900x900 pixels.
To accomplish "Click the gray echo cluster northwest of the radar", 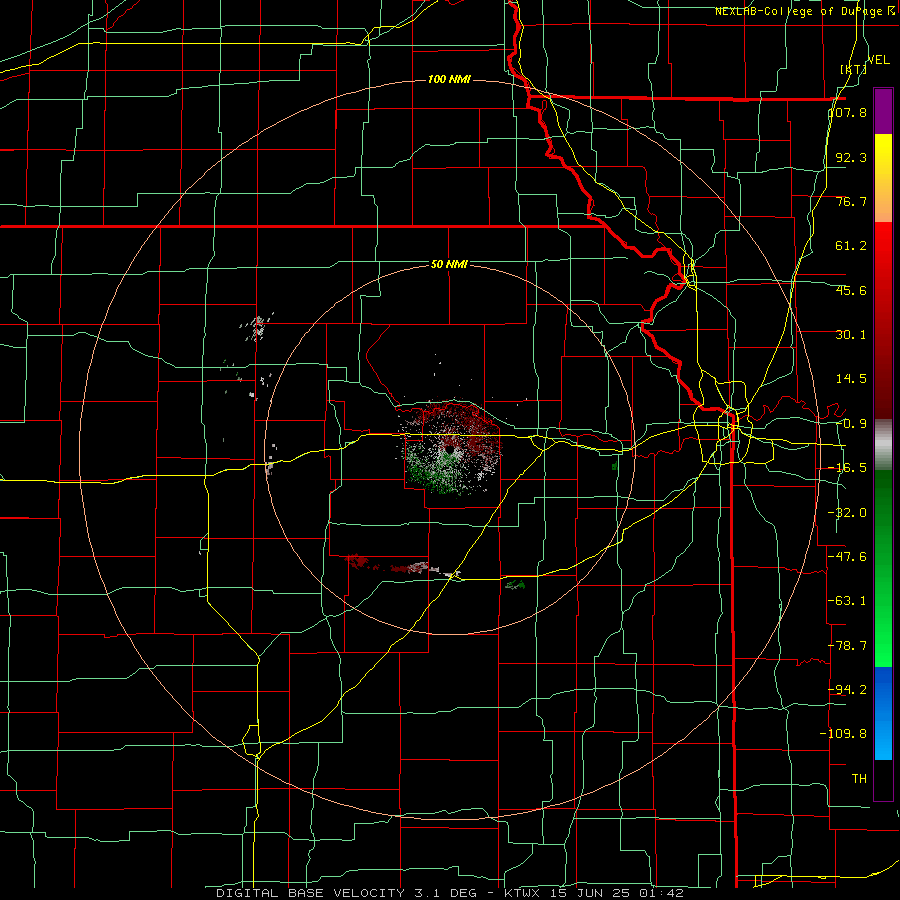I will [x=257, y=329].
